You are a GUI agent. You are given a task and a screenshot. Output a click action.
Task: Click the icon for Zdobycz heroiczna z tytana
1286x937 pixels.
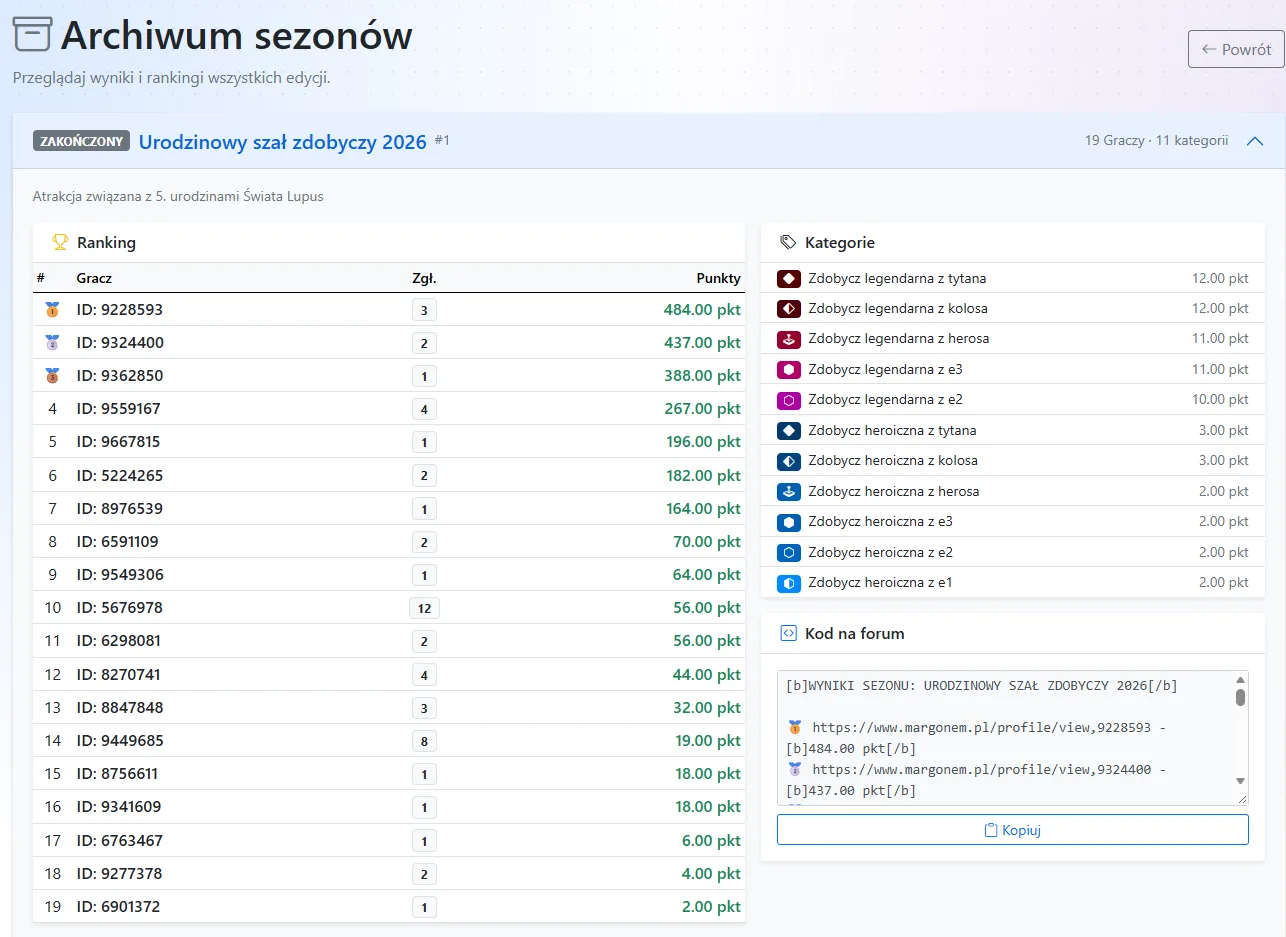tap(789, 430)
